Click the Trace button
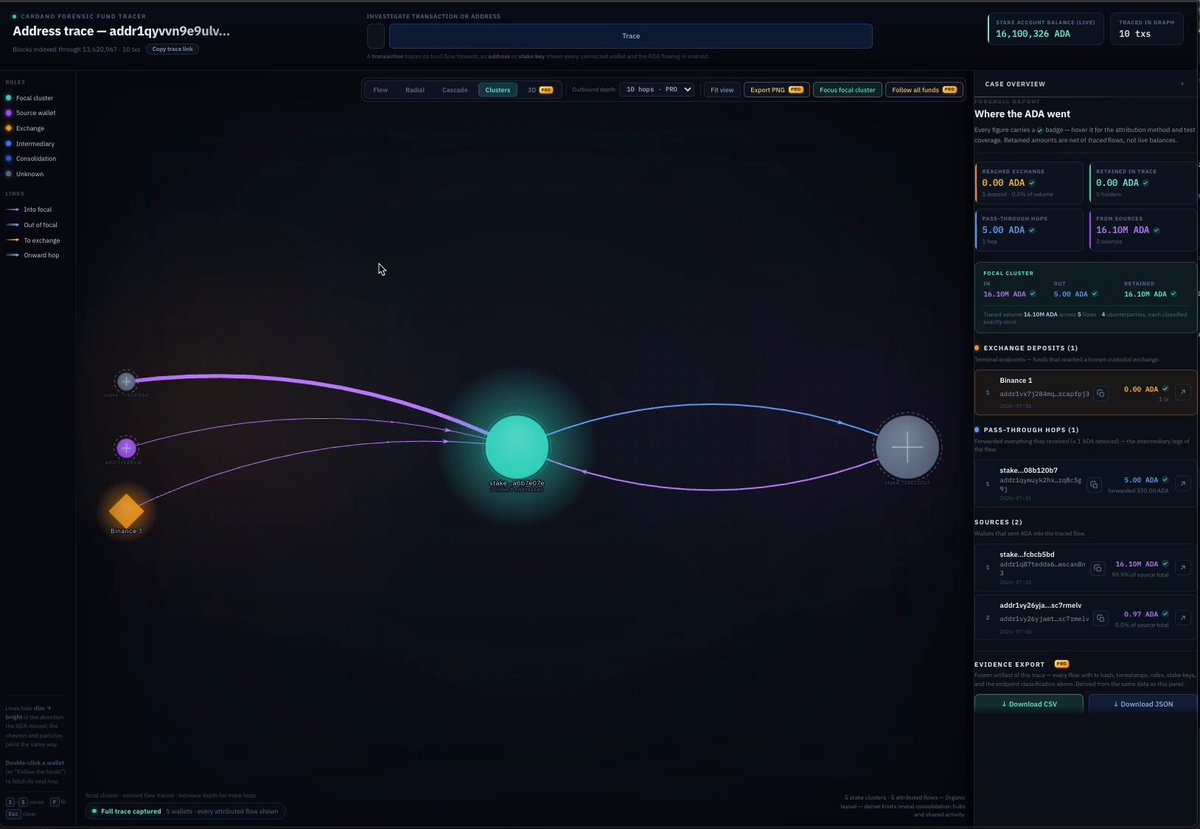This screenshot has height=829, width=1200. pyautogui.click(x=631, y=36)
